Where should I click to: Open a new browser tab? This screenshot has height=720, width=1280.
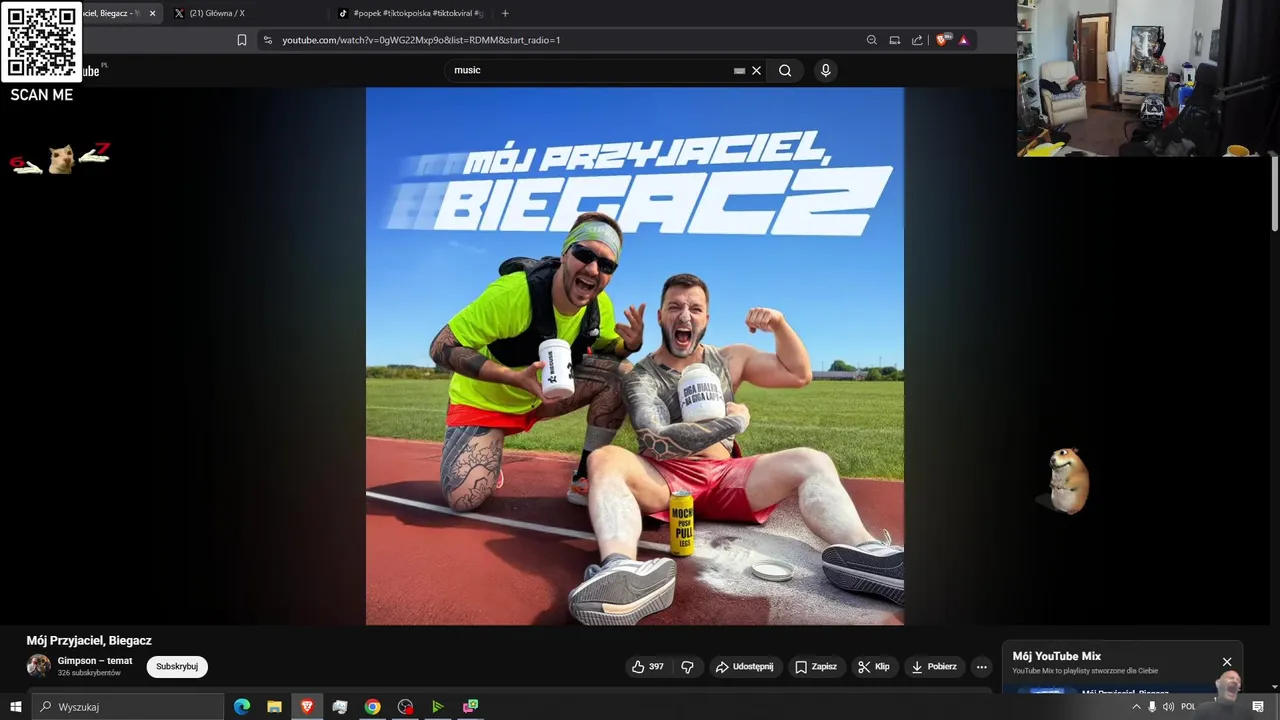coord(505,13)
